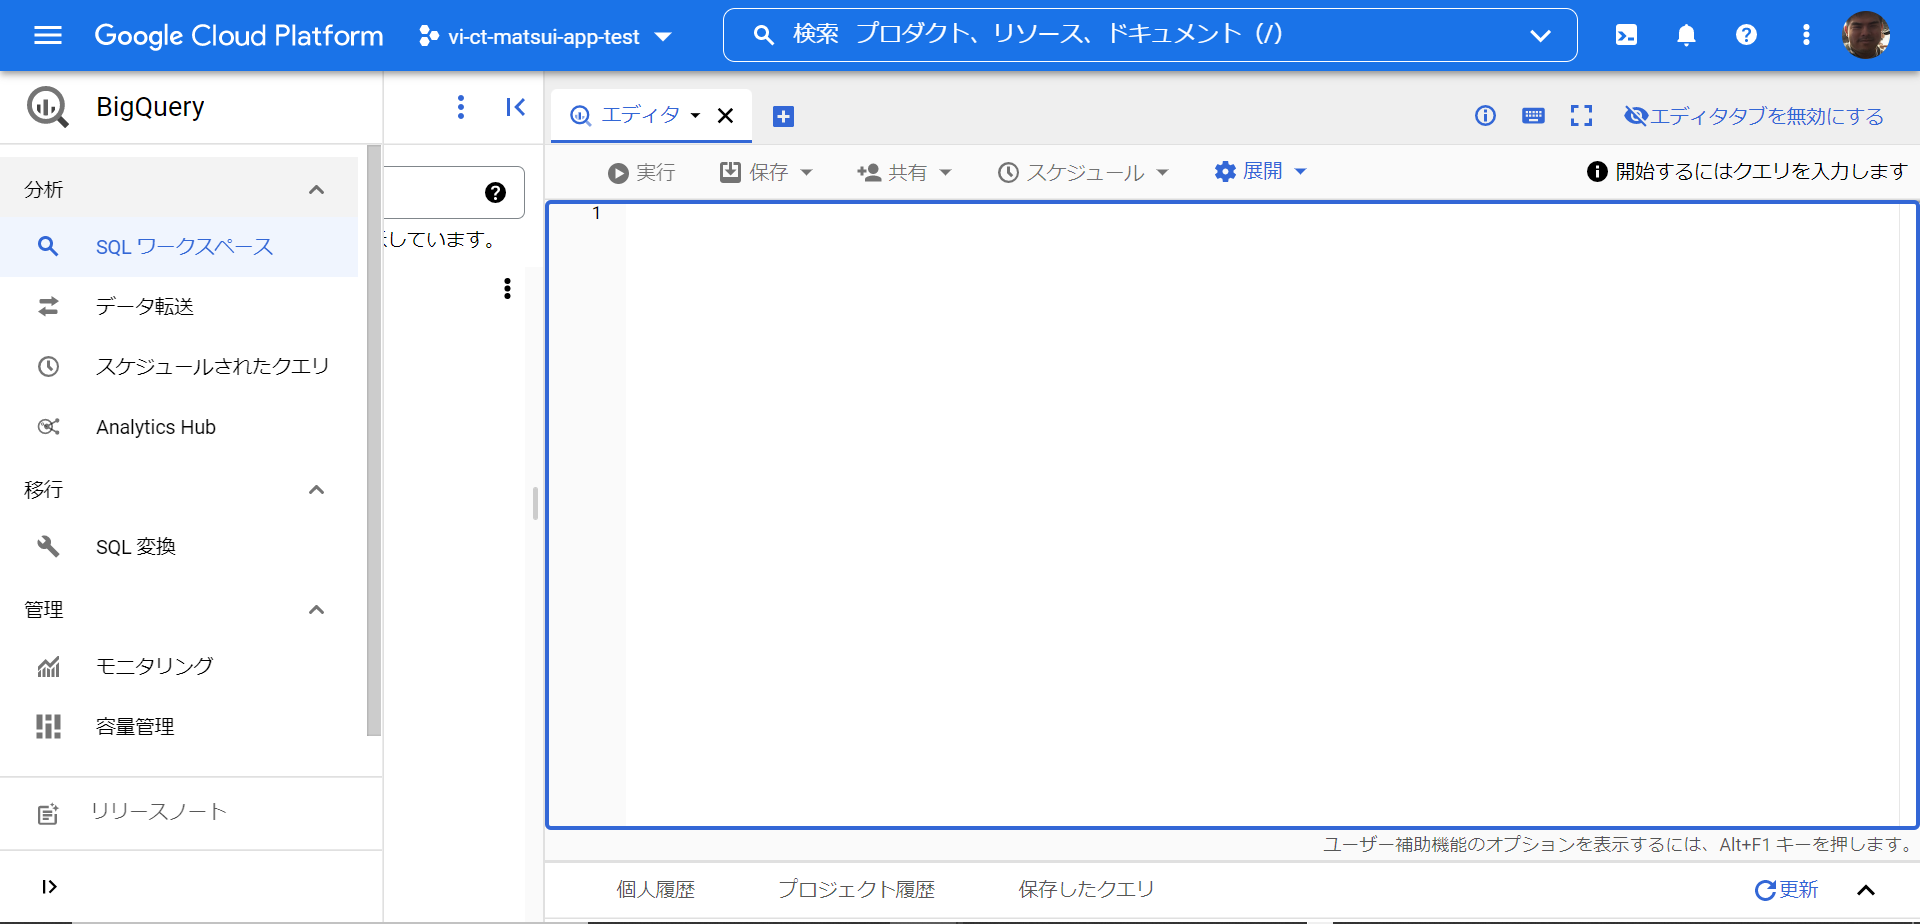Image resolution: width=1920 pixels, height=924 pixels.
Task: Click the 実行 run button
Action: [642, 173]
